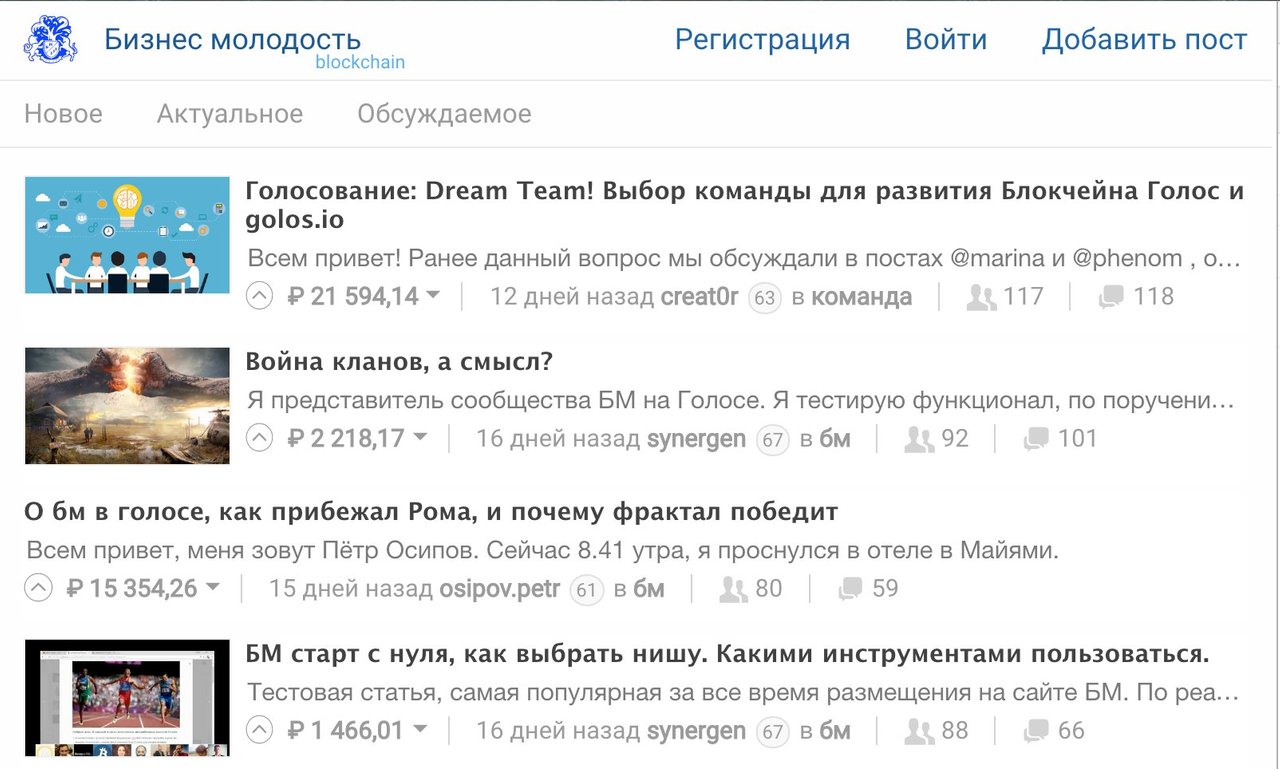Open comments icon beside 118
1280x769 pixels.
point(1111,297)
